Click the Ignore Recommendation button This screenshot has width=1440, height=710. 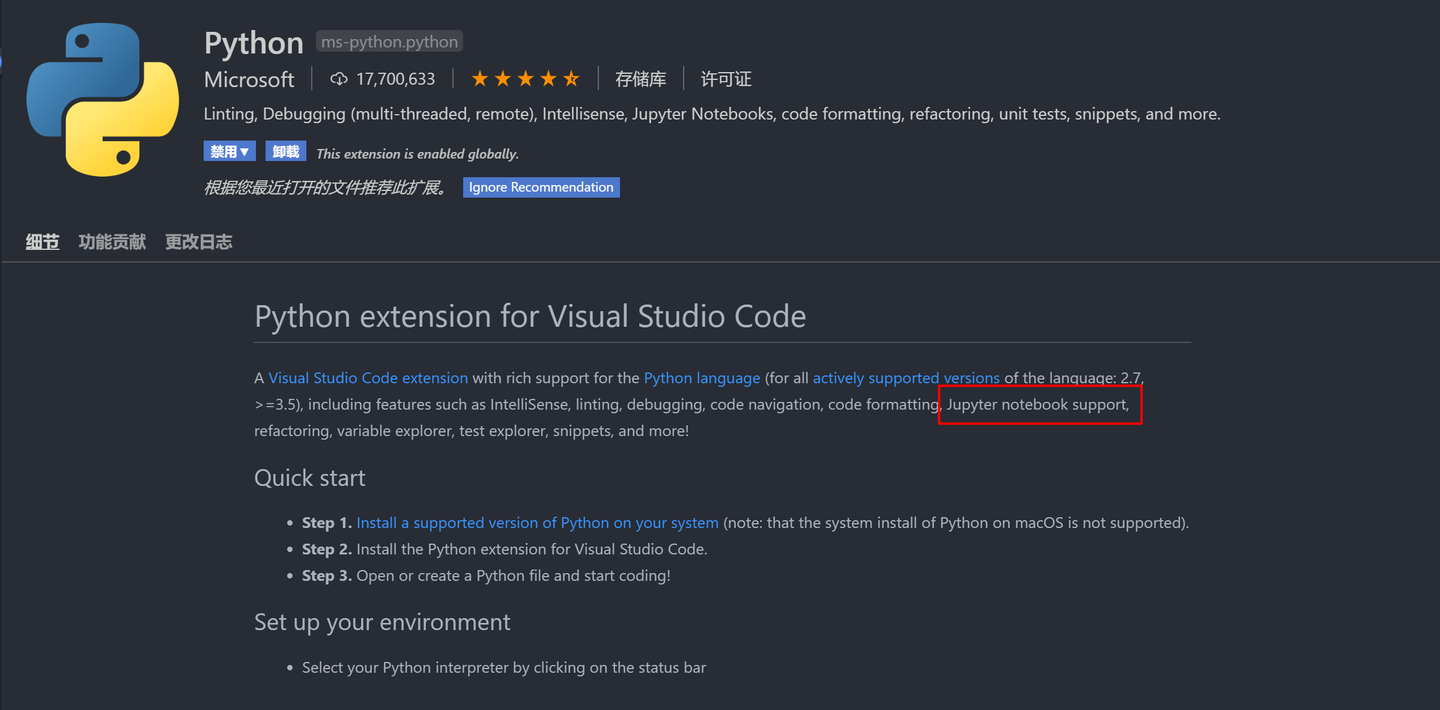point(541,187)
